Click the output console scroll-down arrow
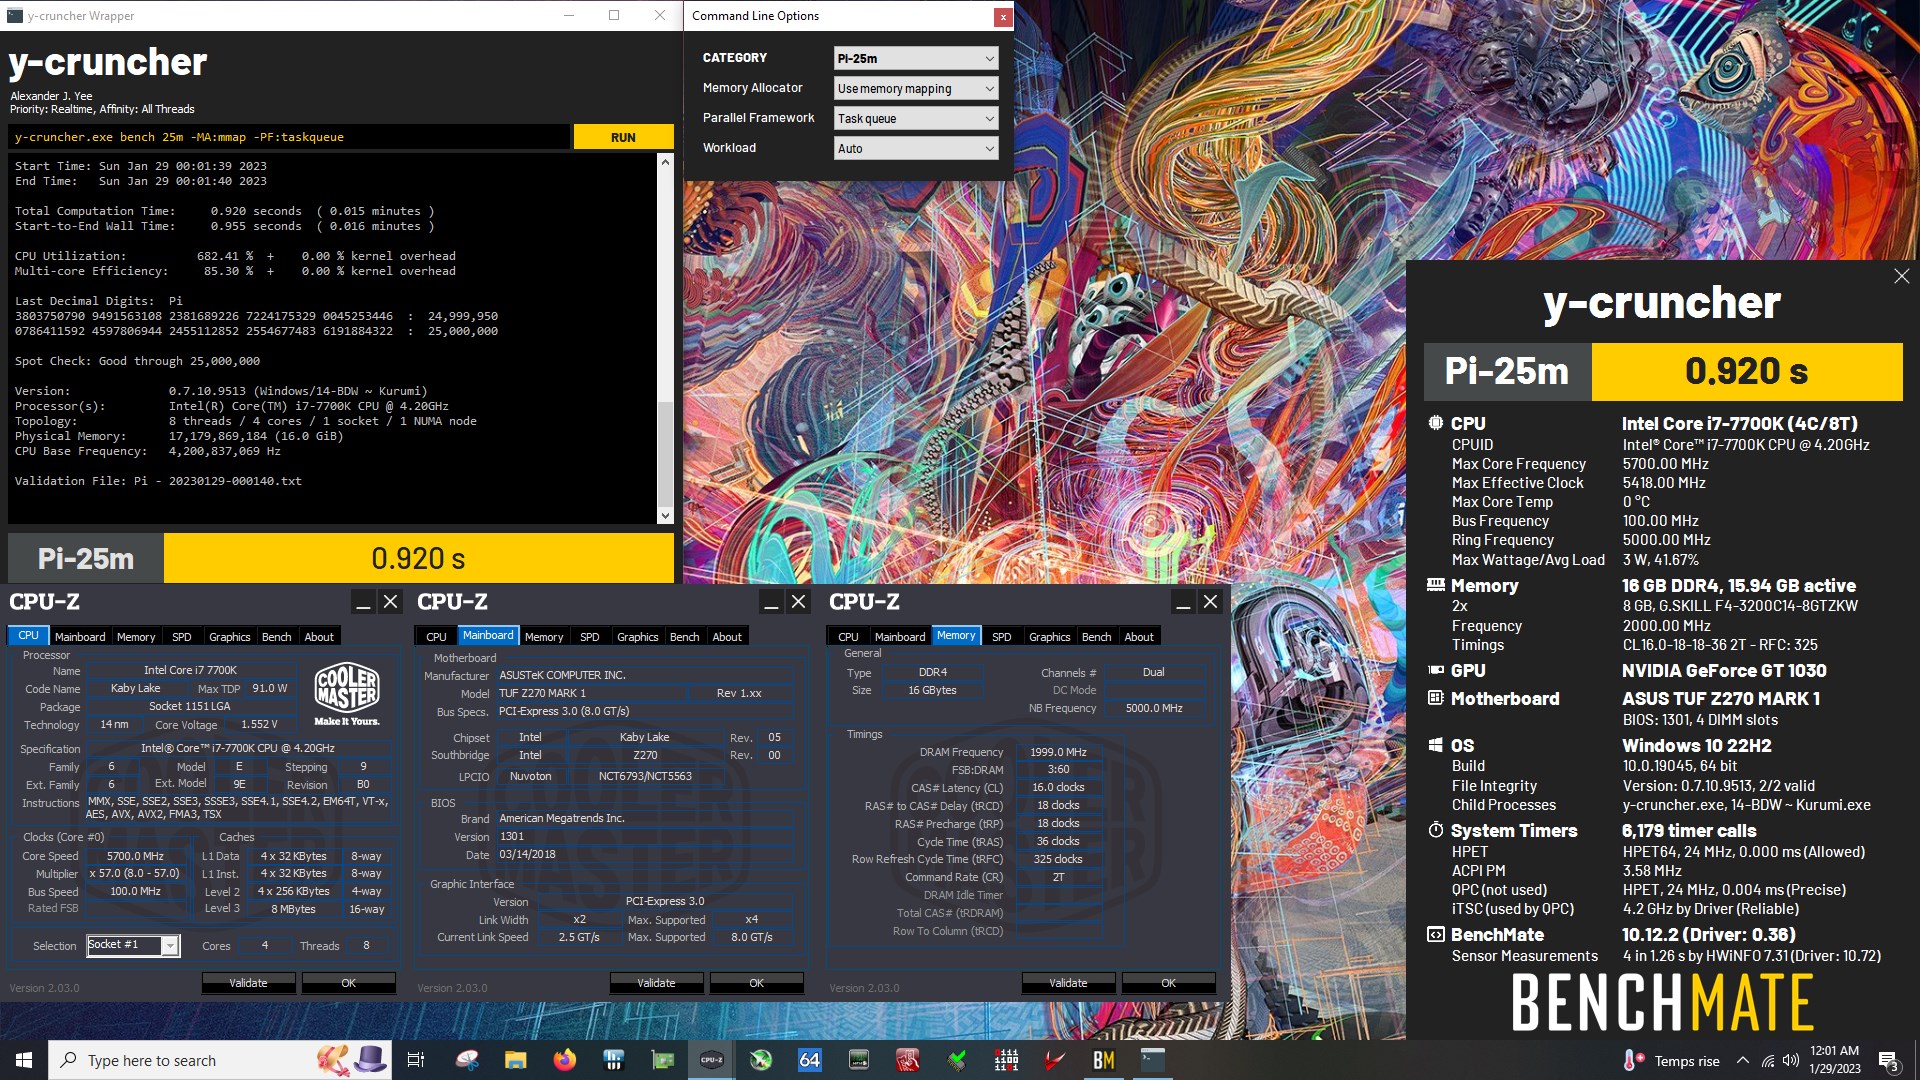The height and width of the screenshot is (1080, 1920). point(665,516)
